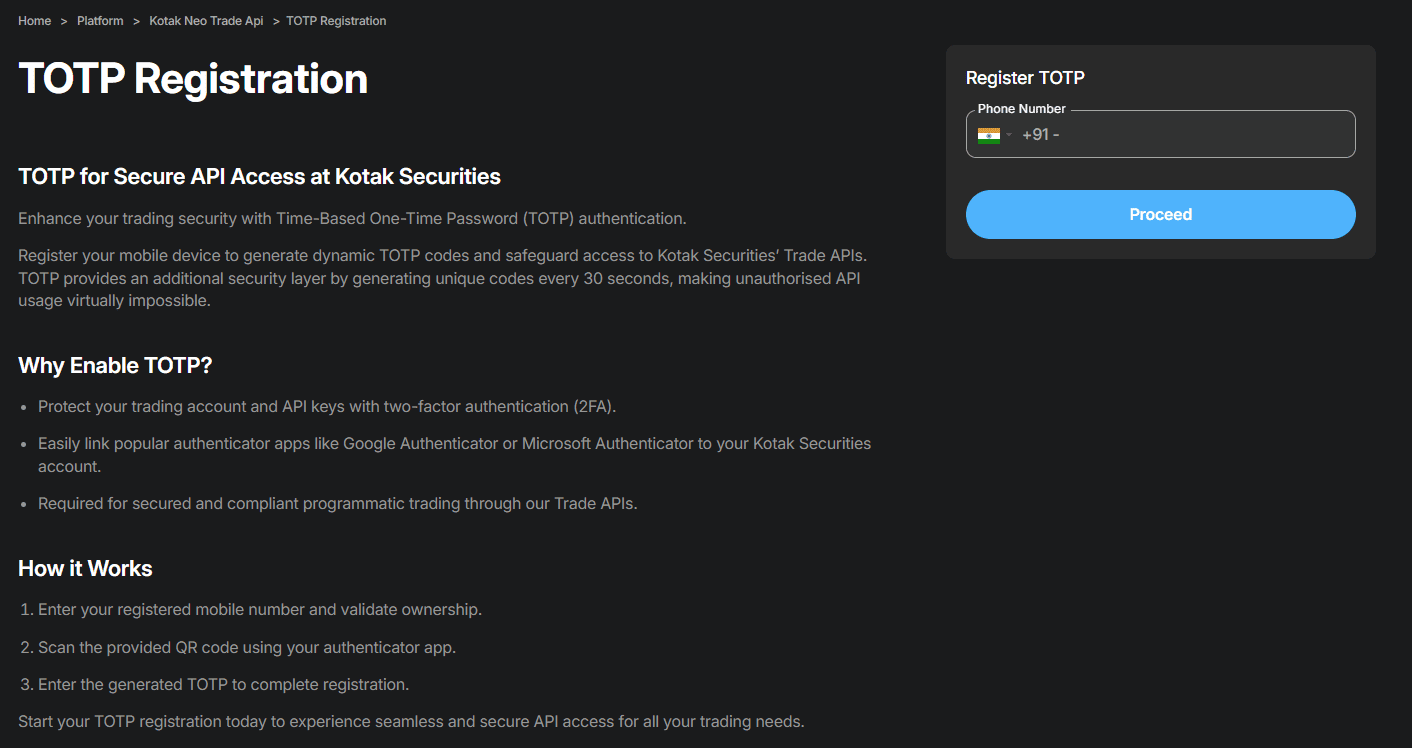1412x748 pixels.
Task: Click the TOTP for Secure API Access heading
Action: point(259,177)
